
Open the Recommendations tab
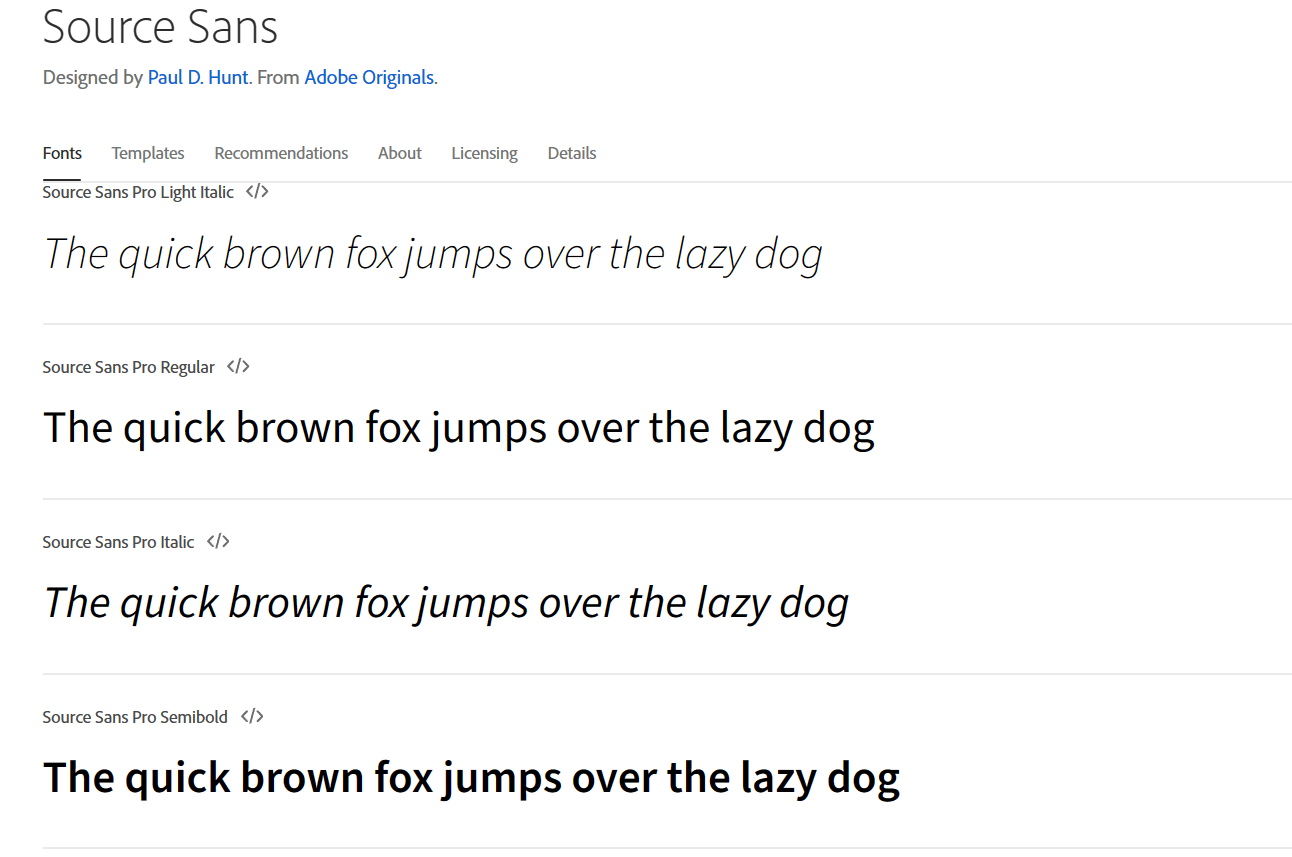pyautogui.click(x=281, y=153)
